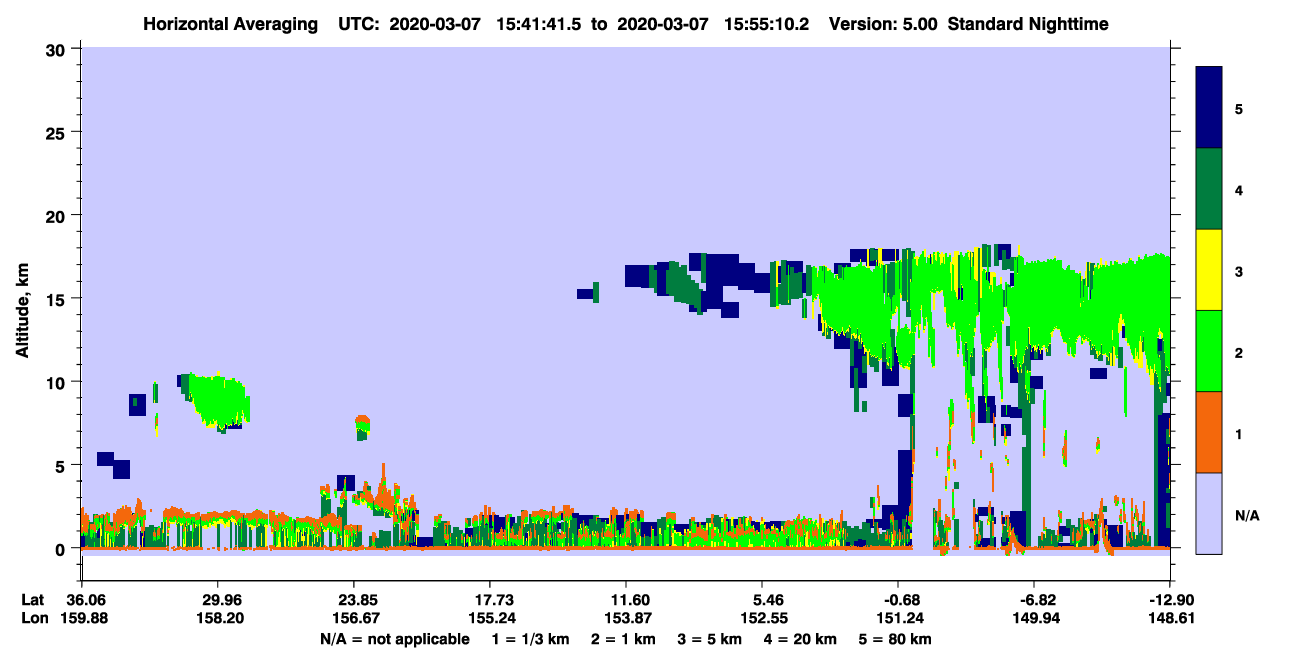Click 'Version: 5.00' in the title
This screenshot has height=667, width=1300.
[883, 24]
